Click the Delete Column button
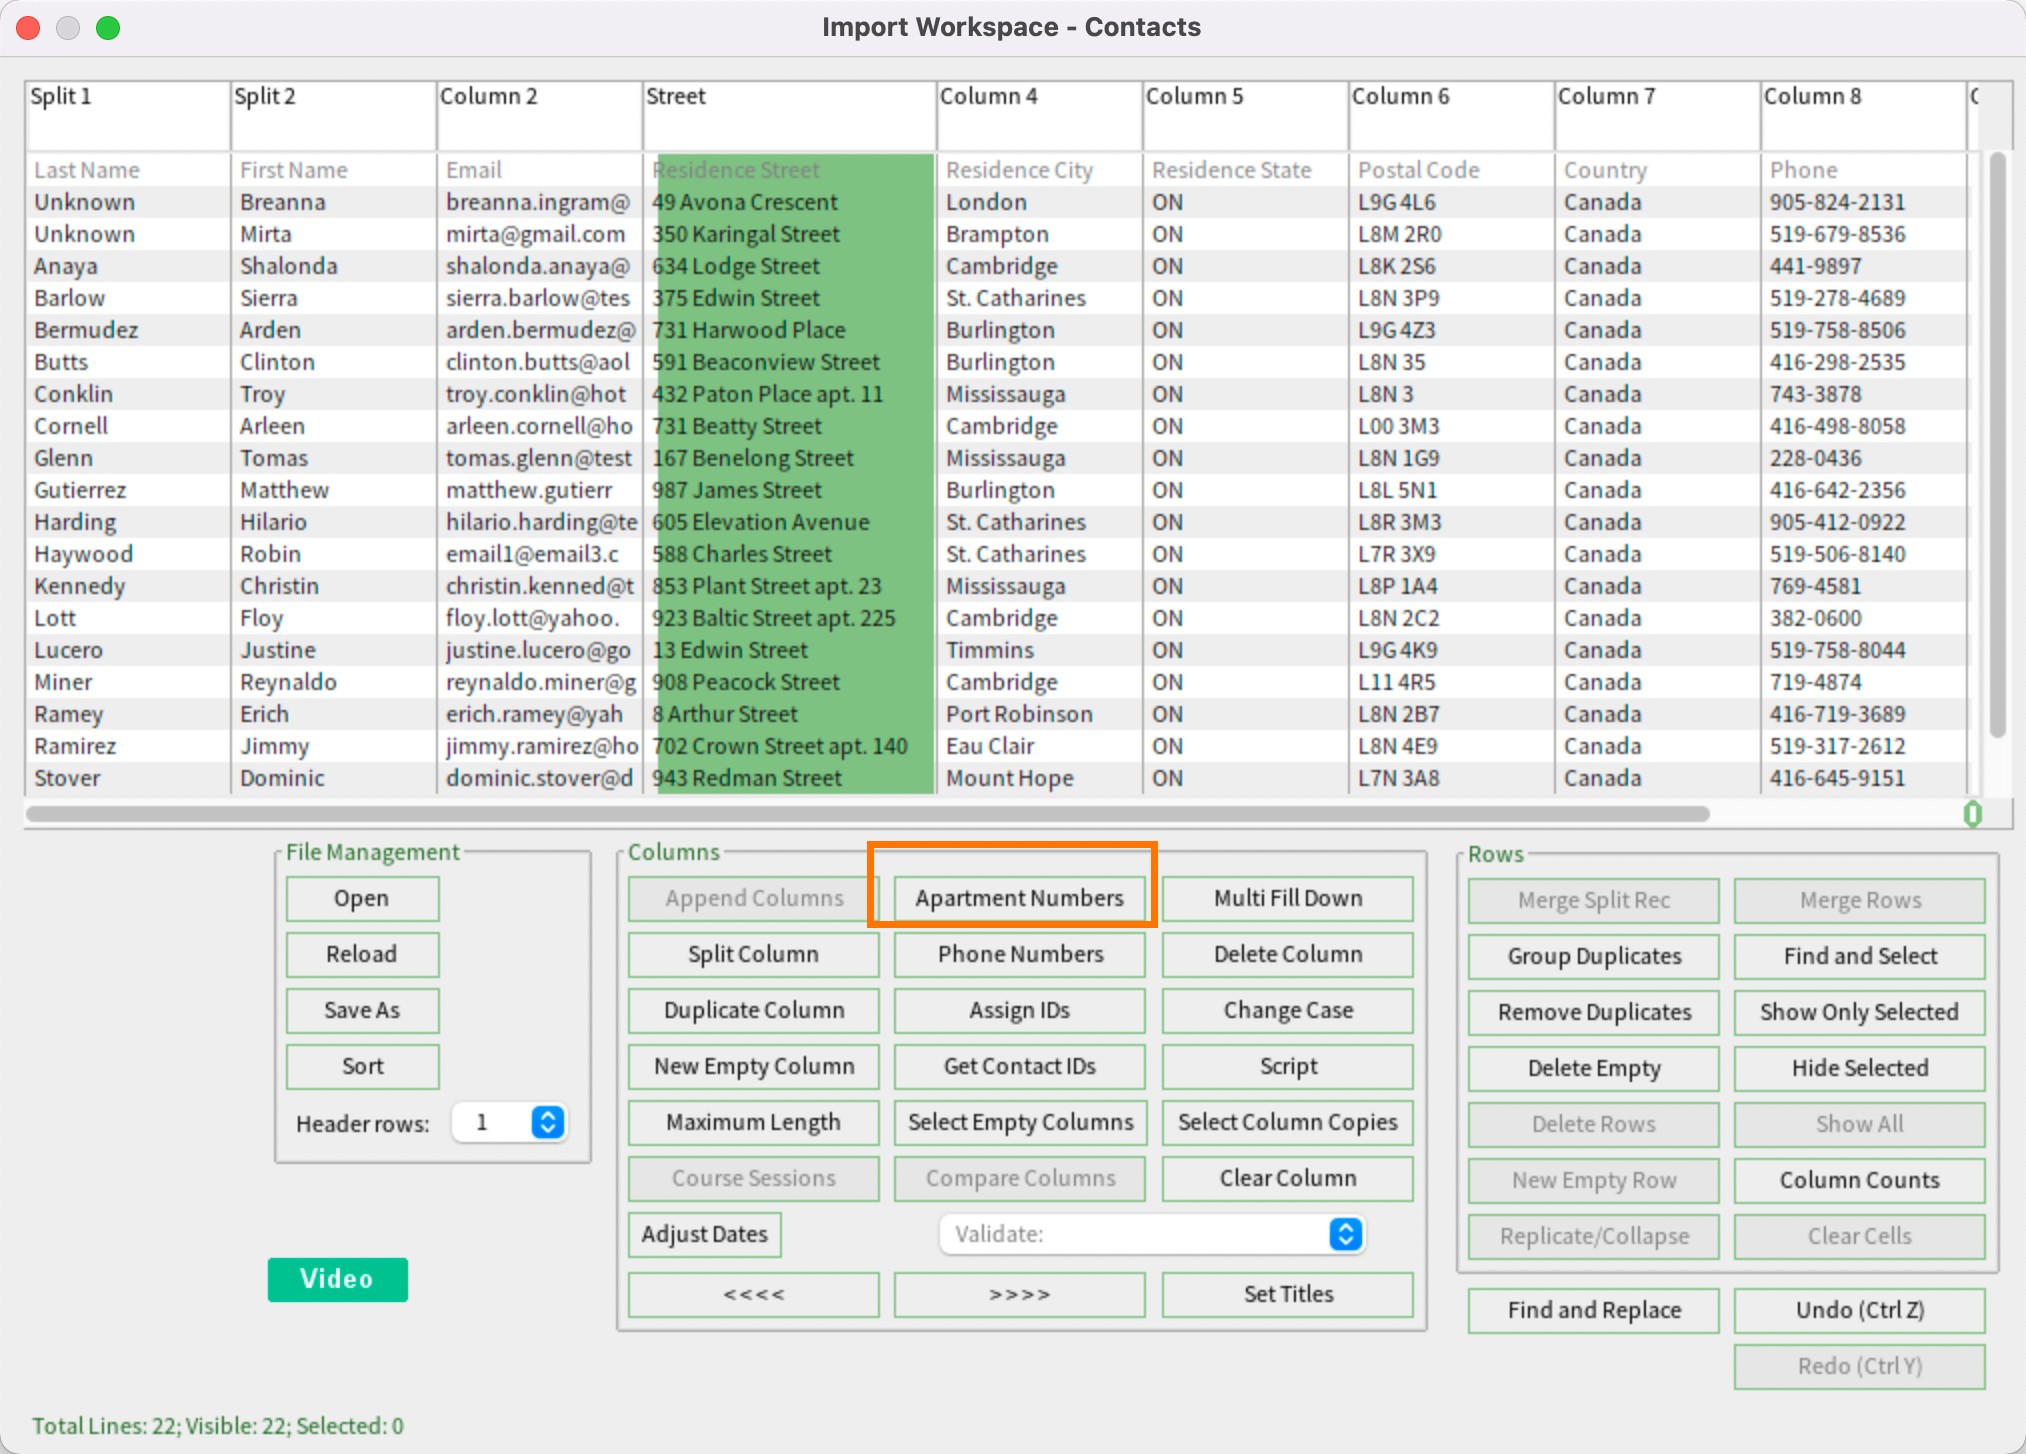2026x1454 pixels. point(1287,954)
